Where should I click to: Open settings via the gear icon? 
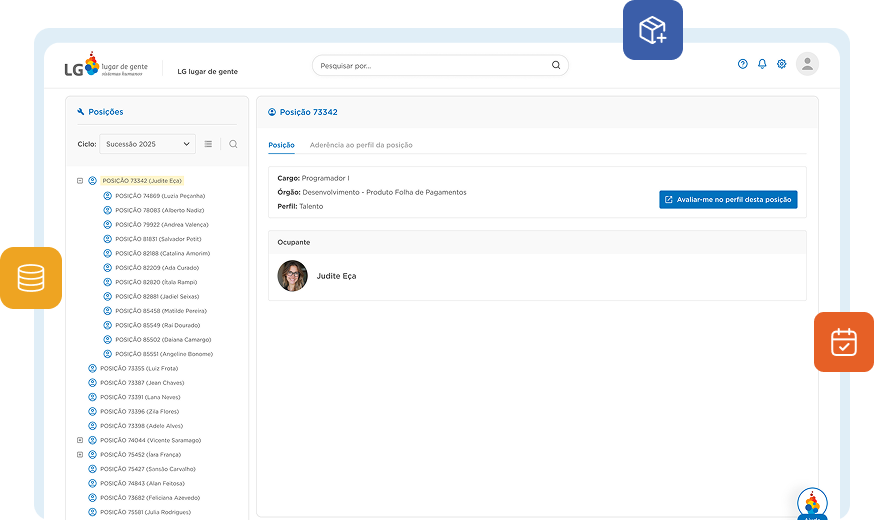[x=782, y=64]
